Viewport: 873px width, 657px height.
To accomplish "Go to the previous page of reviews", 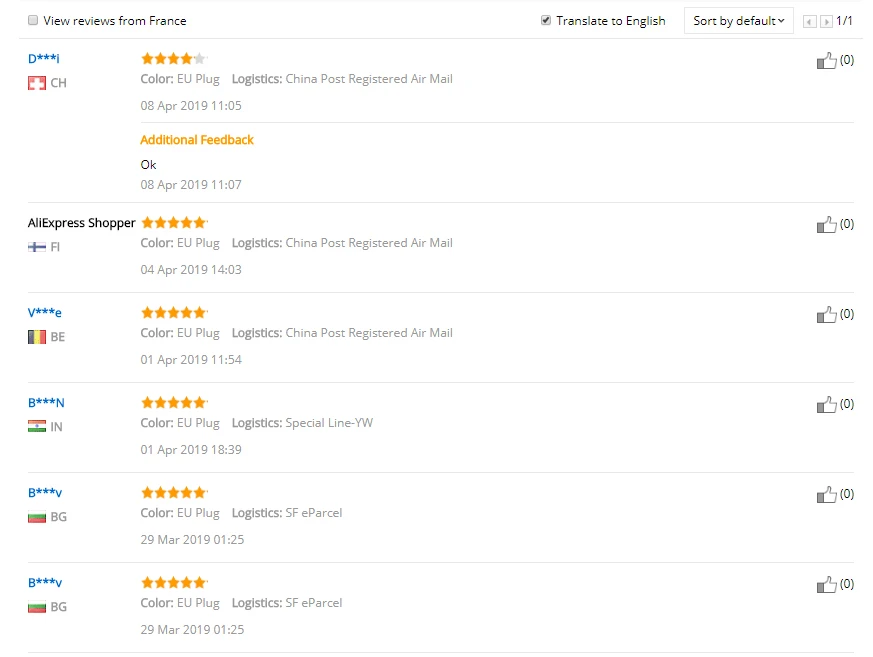I will point(810,21).
